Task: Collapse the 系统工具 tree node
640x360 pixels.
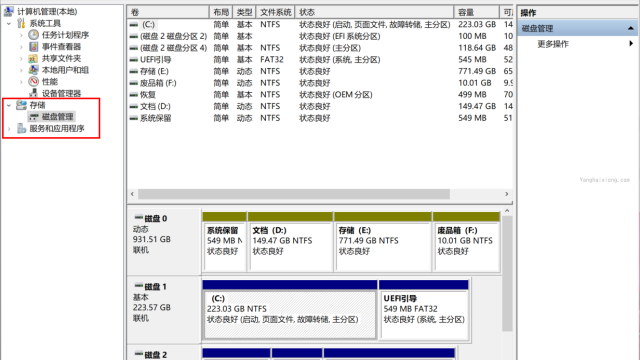Action: 9,24
